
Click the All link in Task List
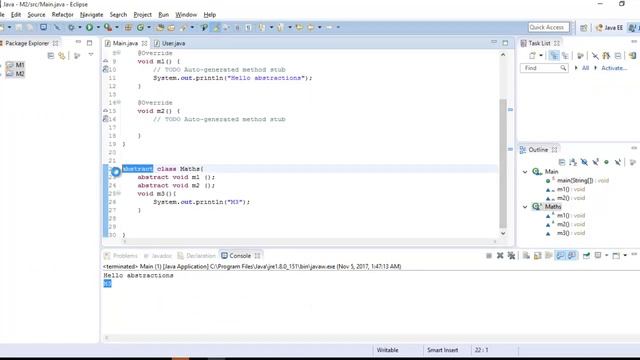pos(585,68)
